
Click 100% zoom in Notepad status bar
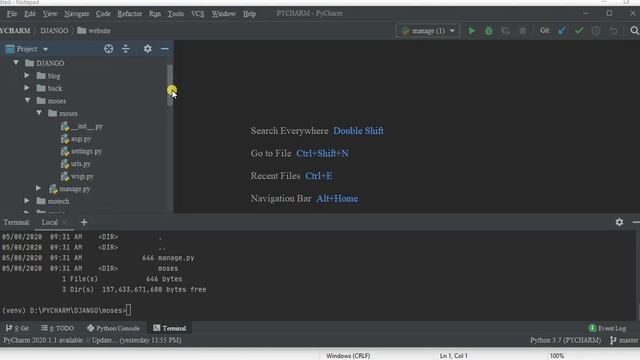click(556, 356)
